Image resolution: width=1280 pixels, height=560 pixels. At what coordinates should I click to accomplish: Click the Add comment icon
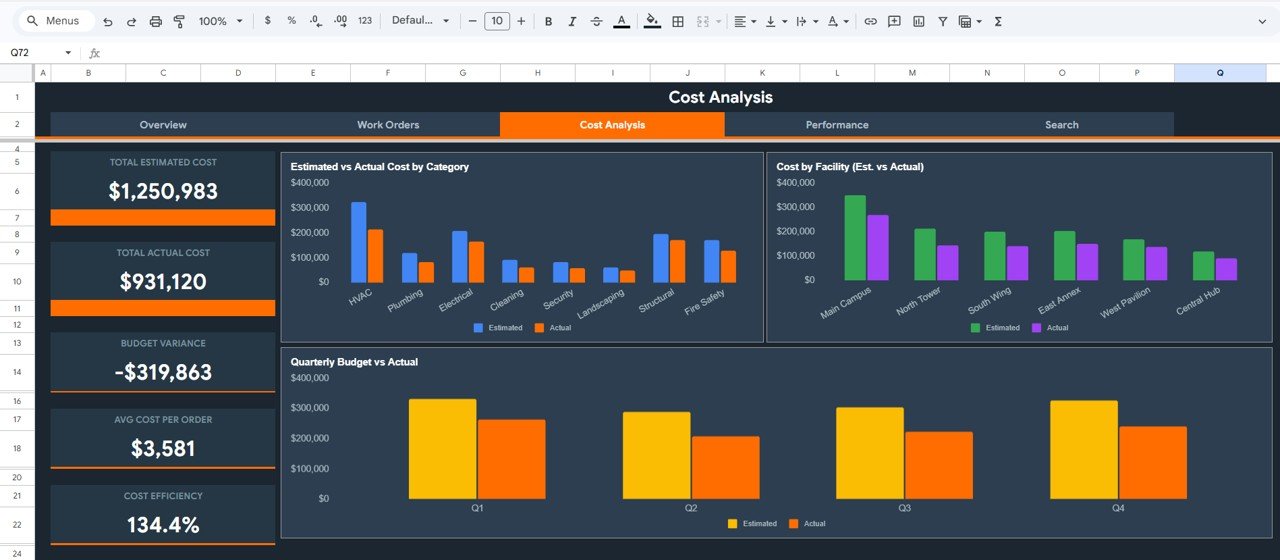(894, 21)
